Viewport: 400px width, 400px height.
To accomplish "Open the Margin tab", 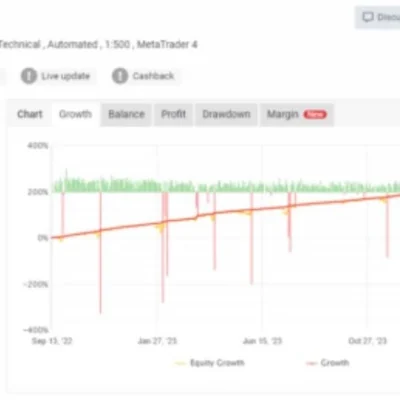I will click(x=297, y=114).
